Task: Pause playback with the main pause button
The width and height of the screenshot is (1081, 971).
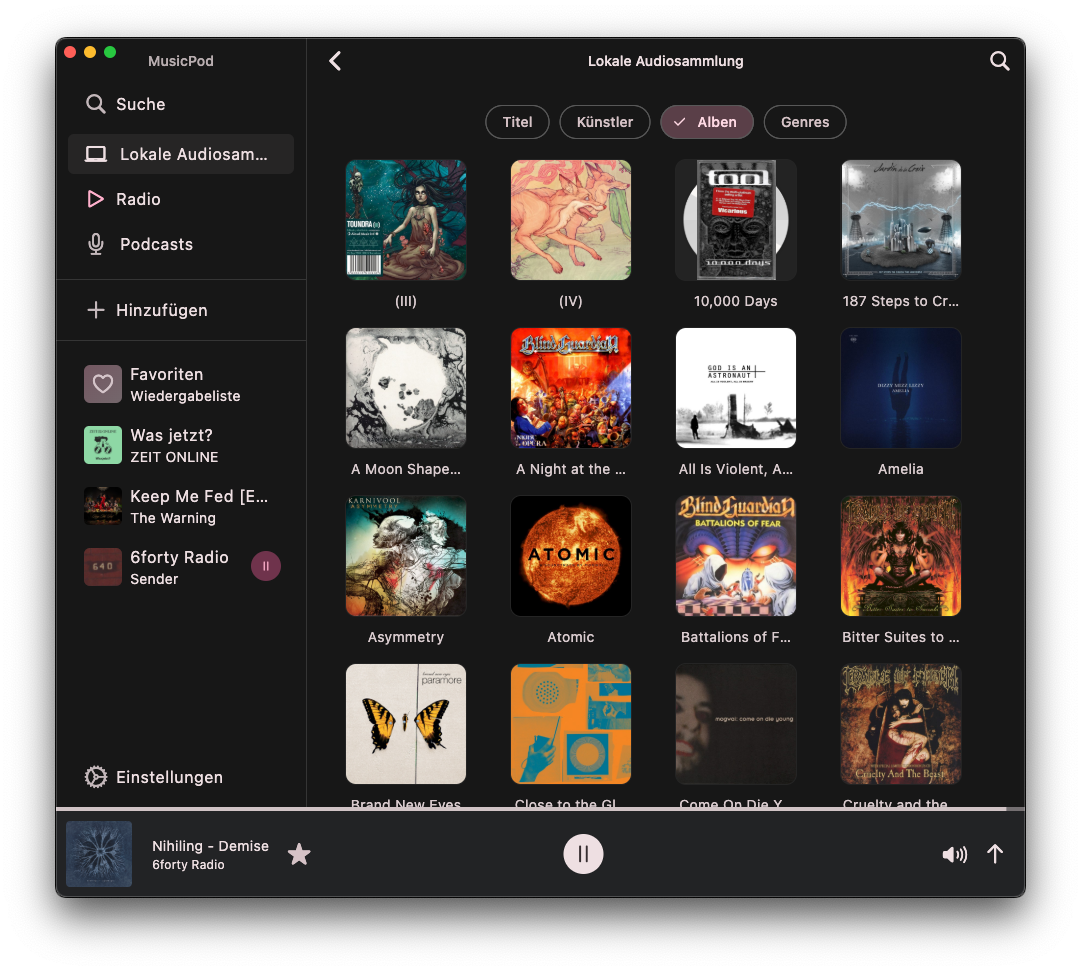Action: point(583,854)
